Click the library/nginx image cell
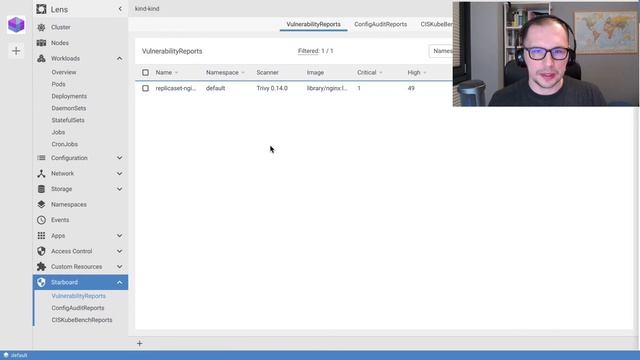640x360 pixels. (327, 88)
